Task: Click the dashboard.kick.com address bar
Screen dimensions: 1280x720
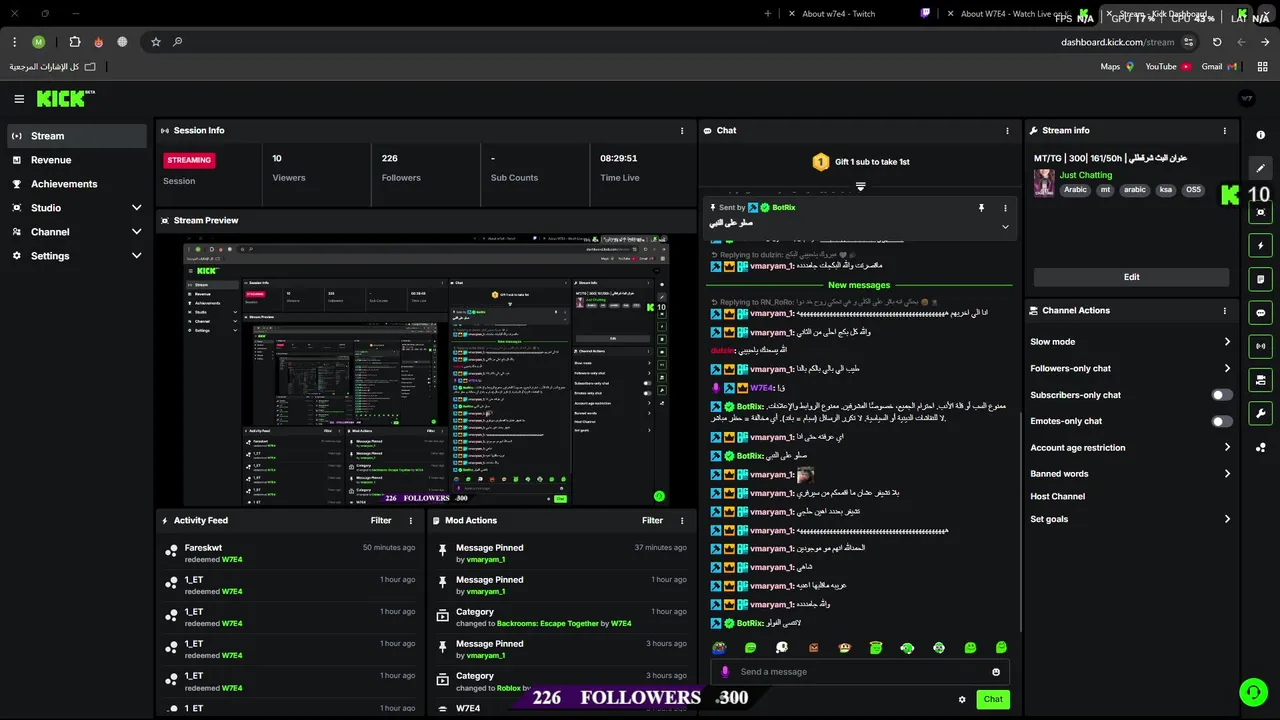Action: (1117, 42)
